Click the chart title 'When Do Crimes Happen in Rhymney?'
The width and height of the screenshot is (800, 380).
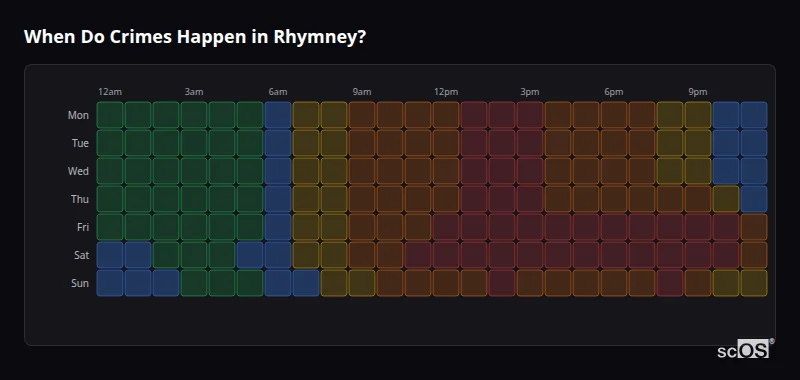click(195, 37)
